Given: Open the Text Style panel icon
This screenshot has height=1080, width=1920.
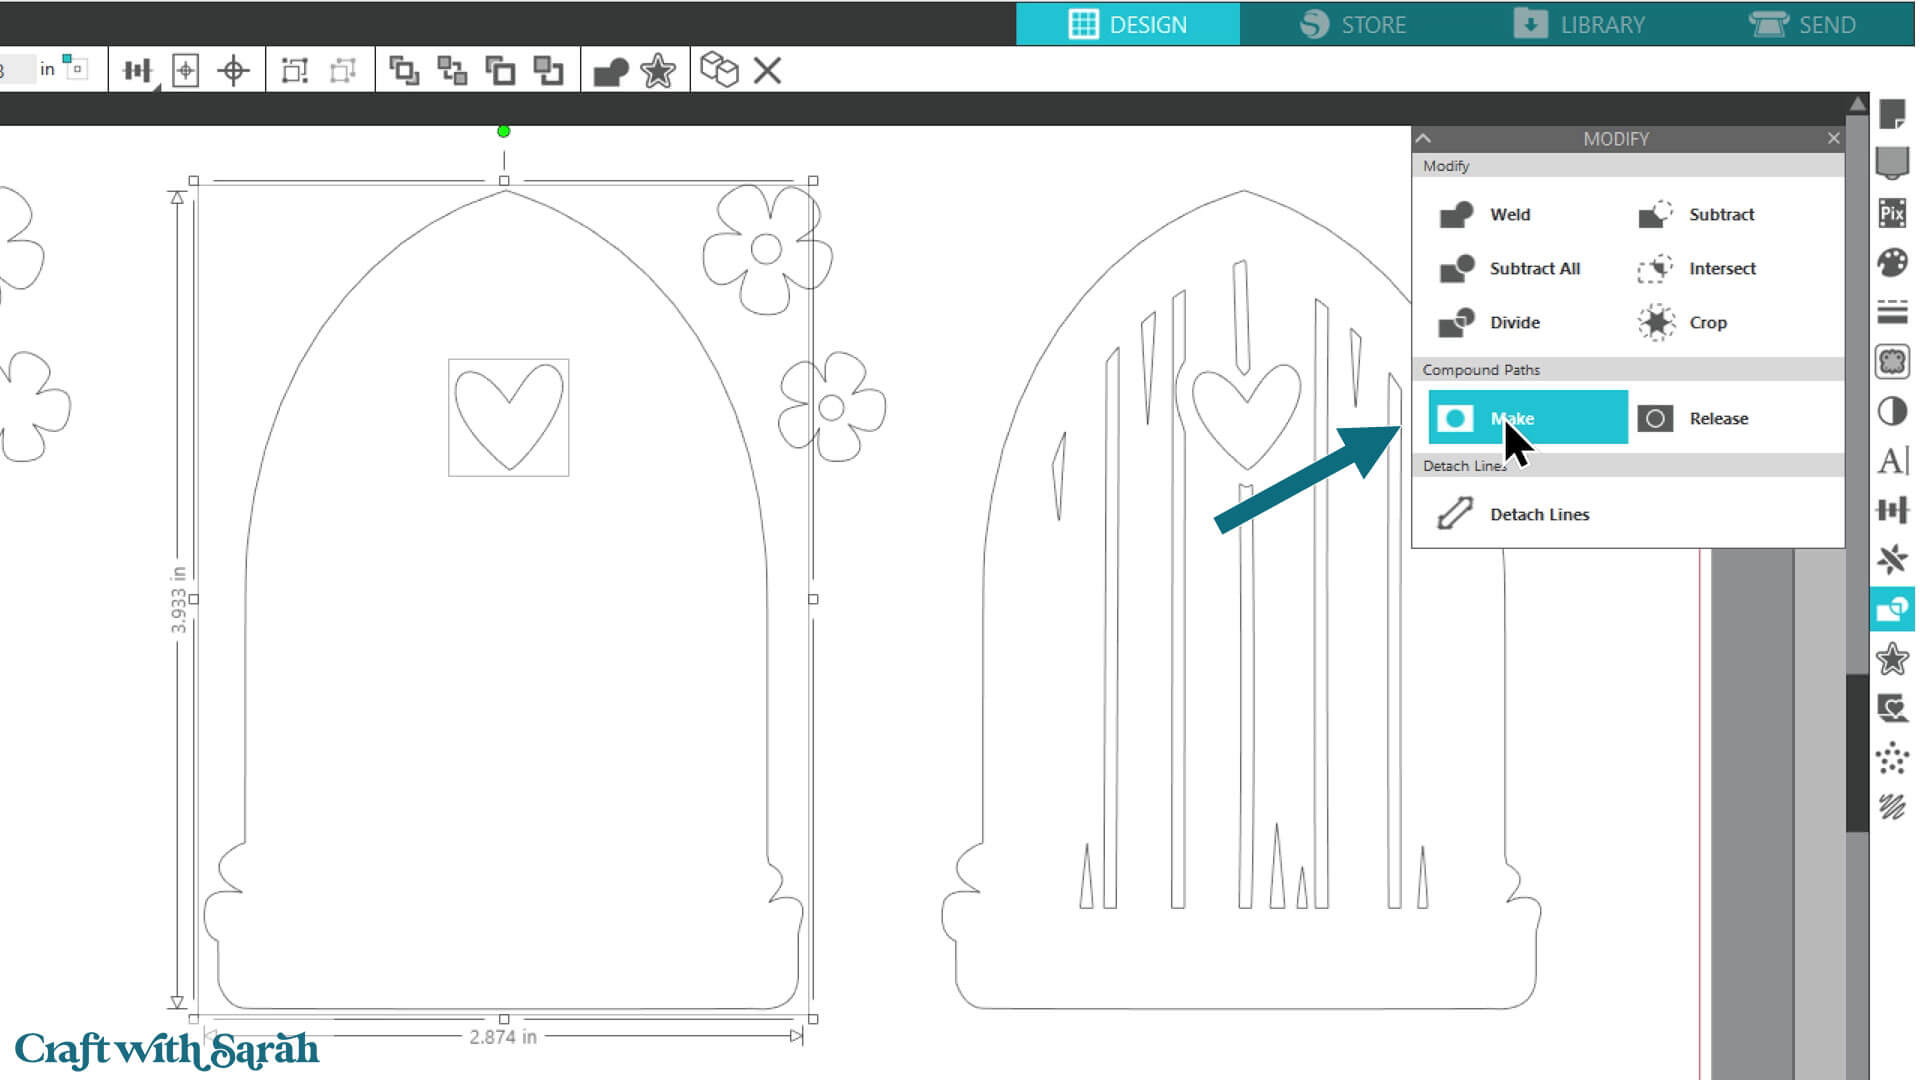Looking at the screenshot, I should click(x=1892, y=461).
